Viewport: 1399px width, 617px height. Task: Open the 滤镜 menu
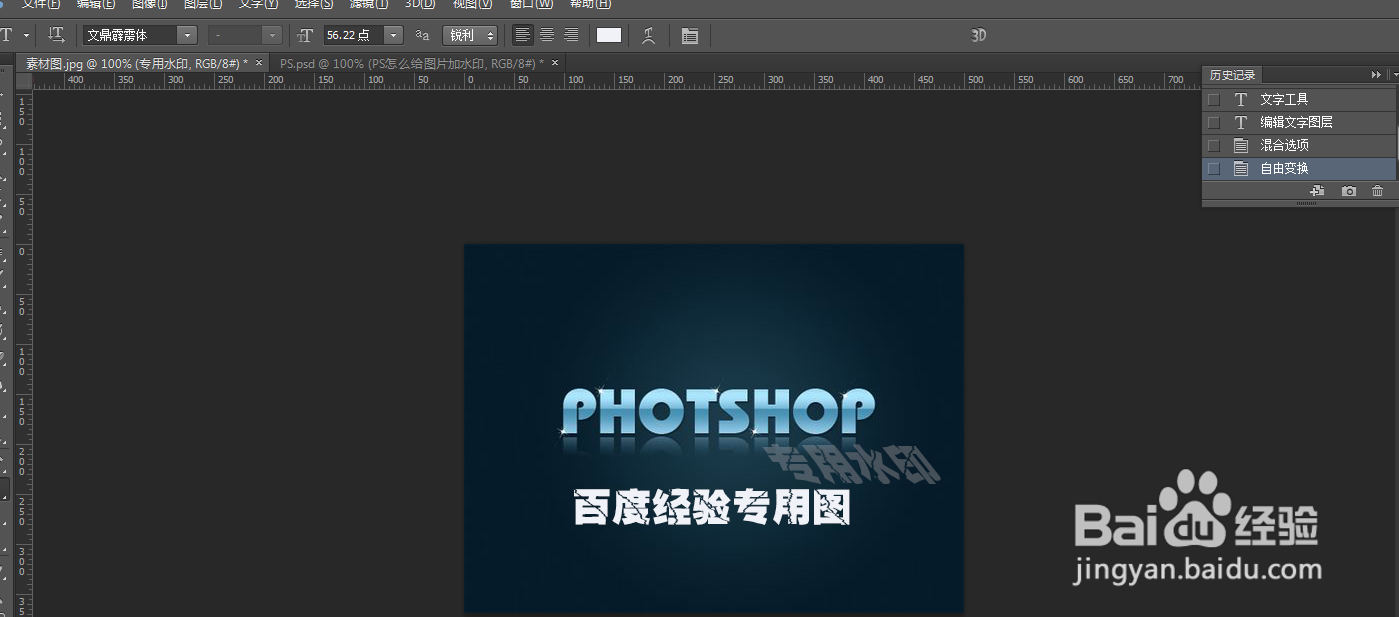[x=367, y=5]
